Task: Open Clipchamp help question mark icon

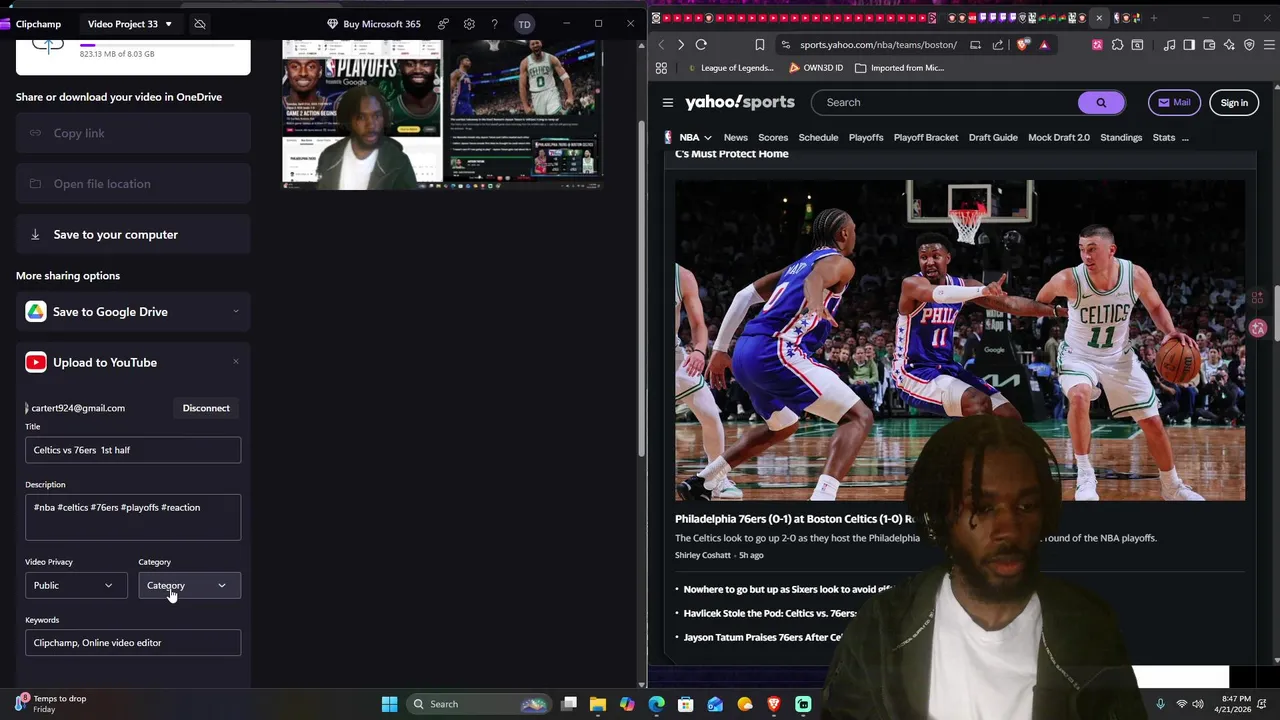Action: click(x=494, y=24)
